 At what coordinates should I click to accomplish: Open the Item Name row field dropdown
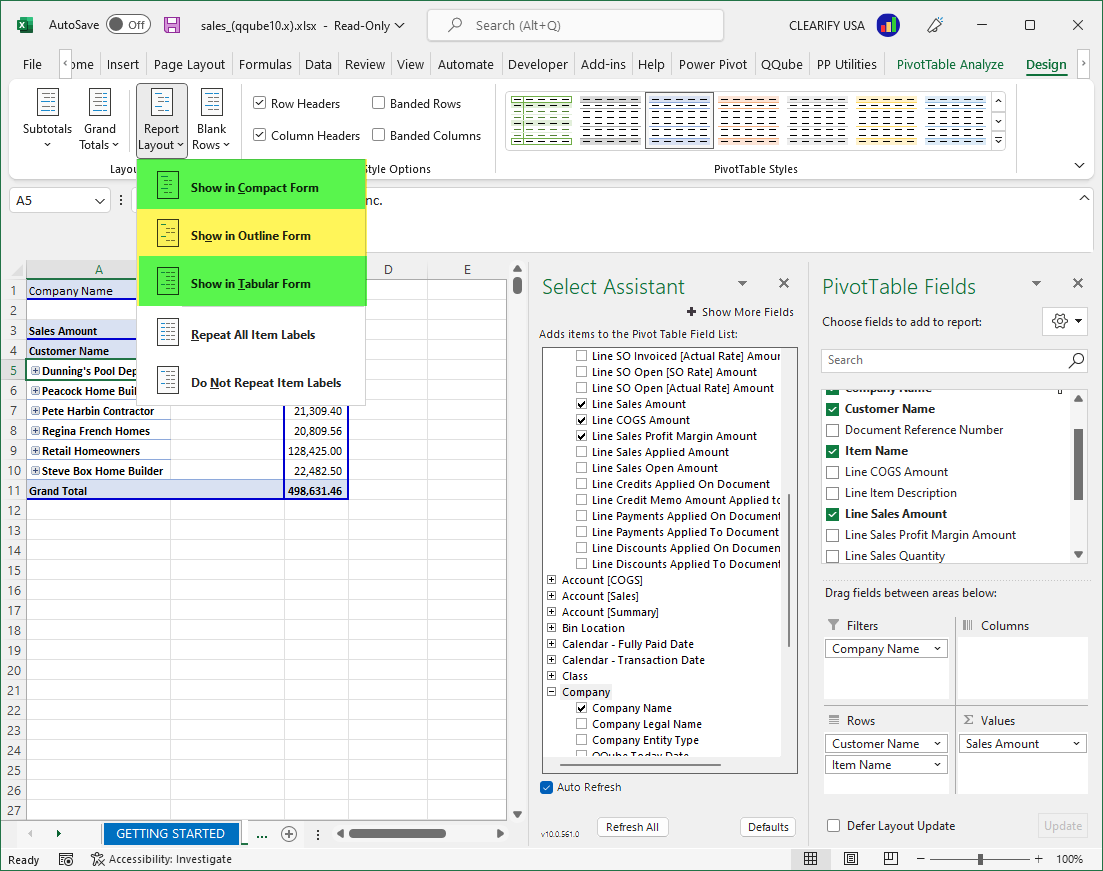pyautogui.click(x=938, y=765)
